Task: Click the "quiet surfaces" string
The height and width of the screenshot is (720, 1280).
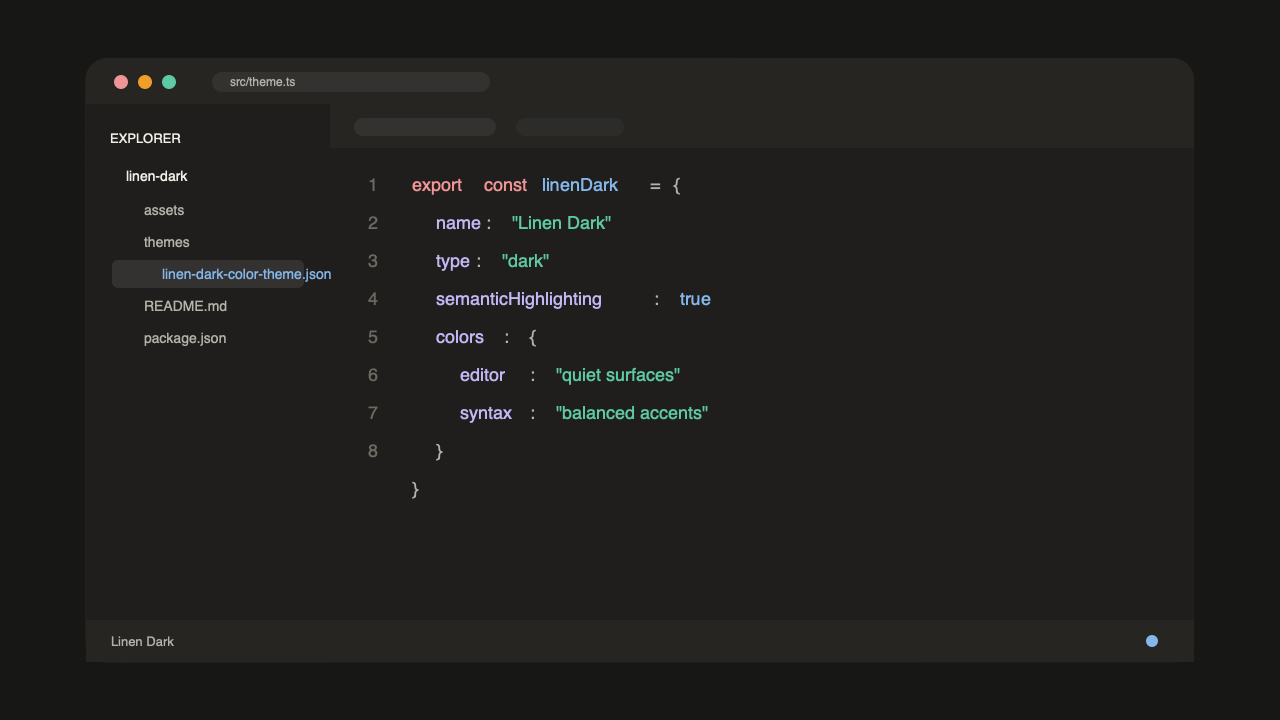Action: [618, 375]
